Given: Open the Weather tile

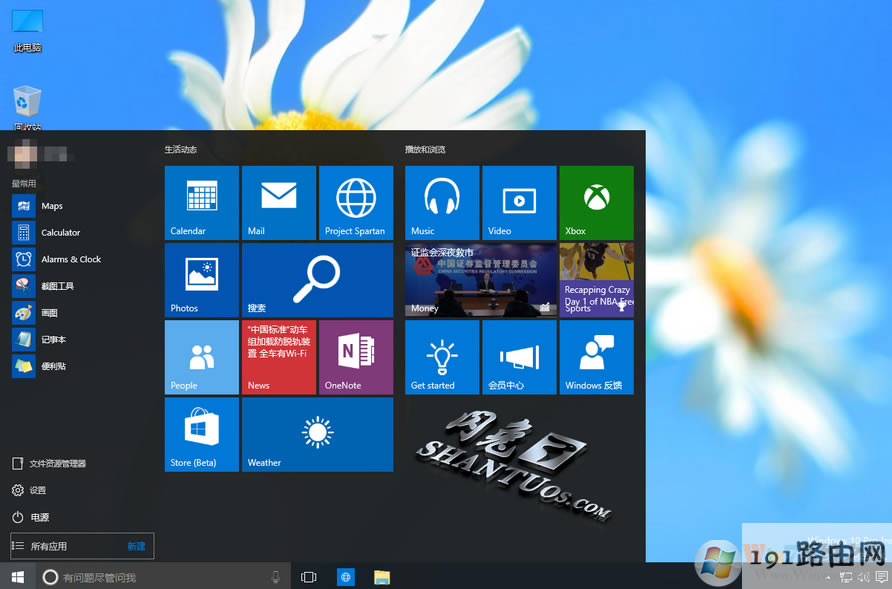Looking at the screenshot, I should (x=317, y=434).
